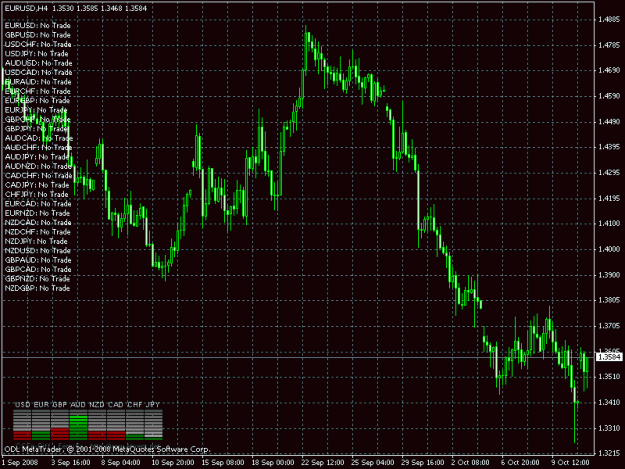Click the '1 Sep 2008' time axis label
This screenshot has height=469, width=625.
(20, 462)
